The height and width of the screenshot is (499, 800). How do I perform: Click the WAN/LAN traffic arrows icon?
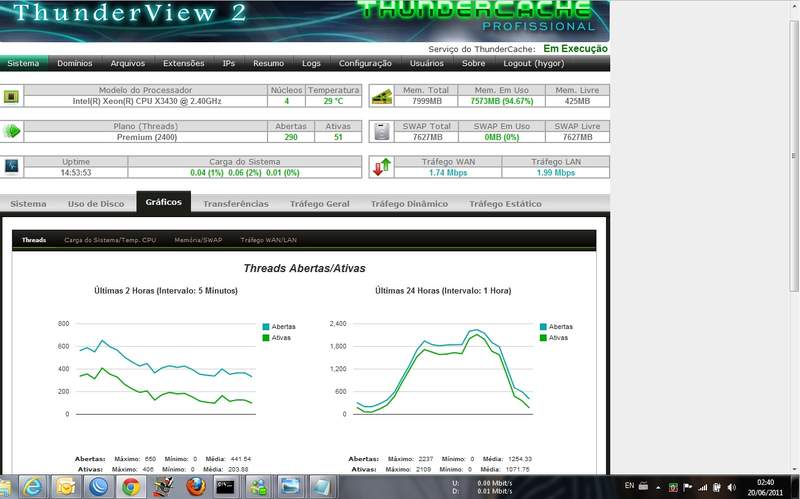(x=381, y=167)
